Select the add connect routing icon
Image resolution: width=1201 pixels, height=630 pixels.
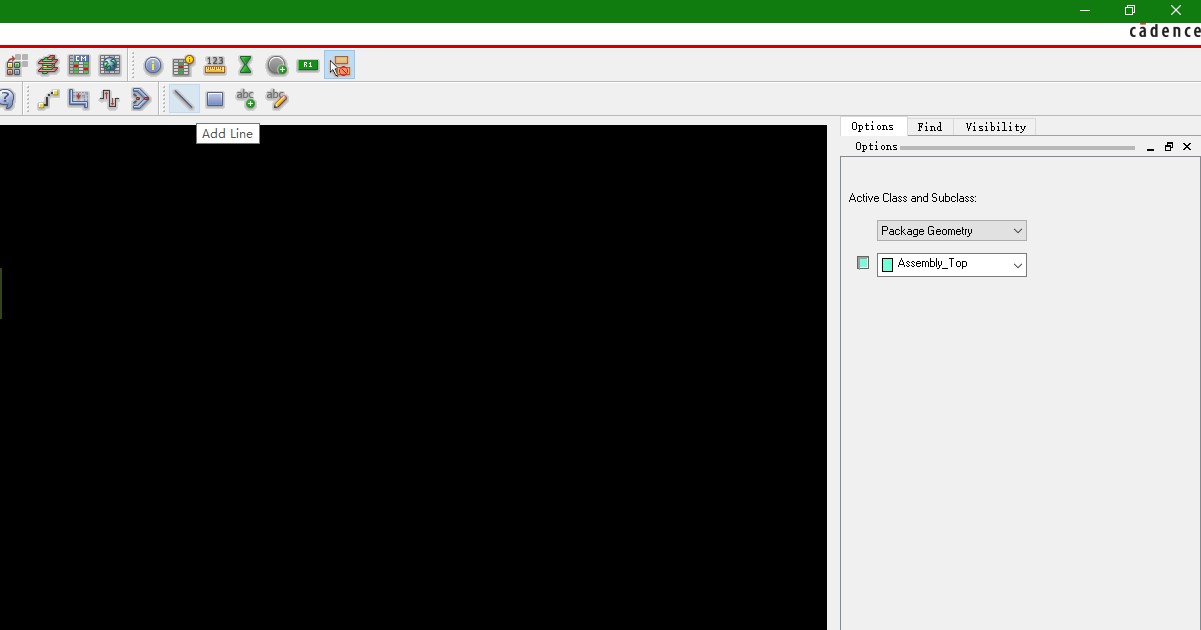tap(48, 99)
